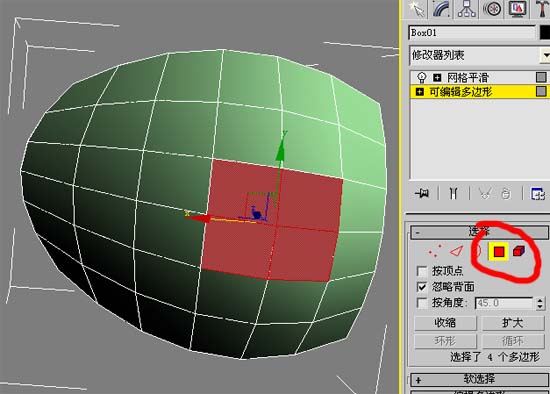Click the Box01 object name field
Screen dimensions: 550x394
pyautogui.click(x=472, y=33)
